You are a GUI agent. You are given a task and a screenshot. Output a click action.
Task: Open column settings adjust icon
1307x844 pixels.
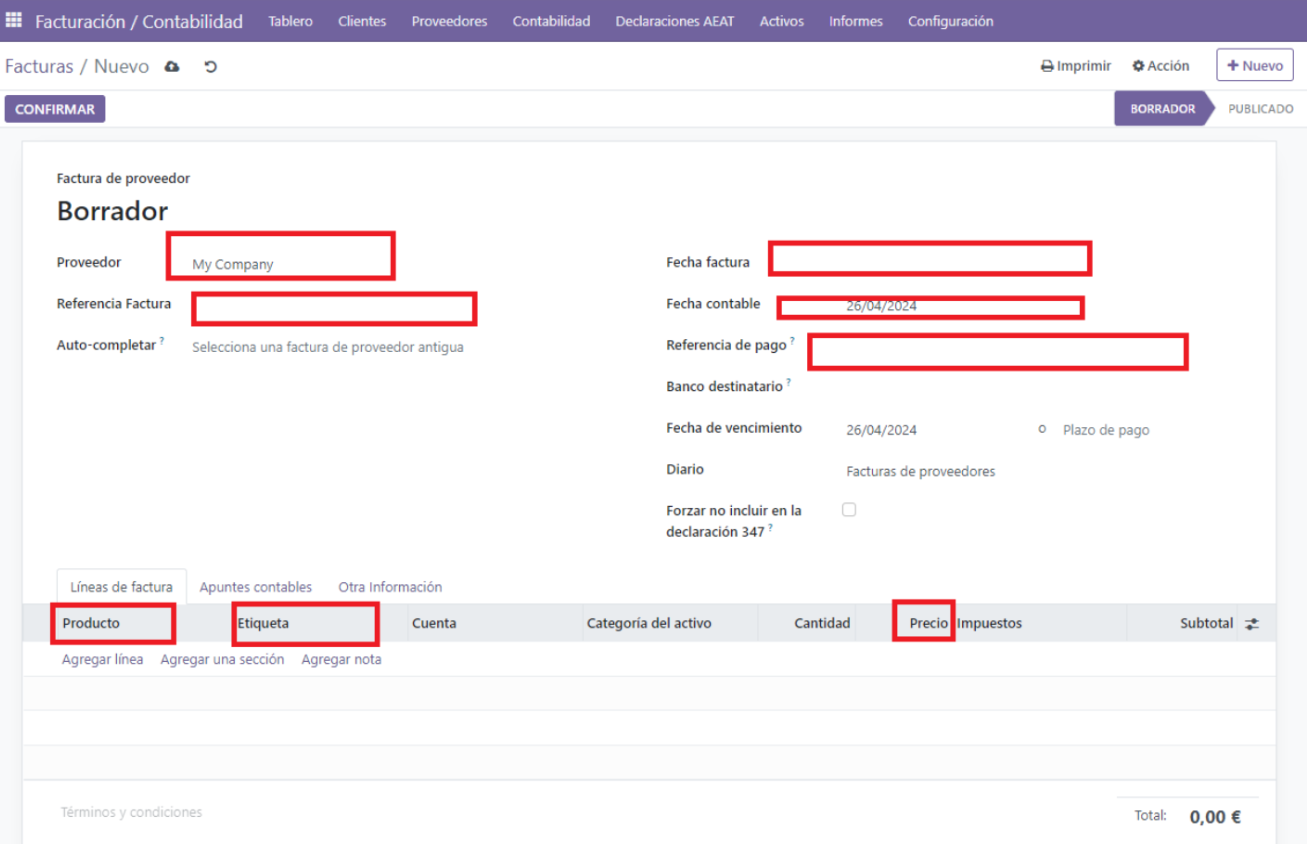coord(1252,623)
